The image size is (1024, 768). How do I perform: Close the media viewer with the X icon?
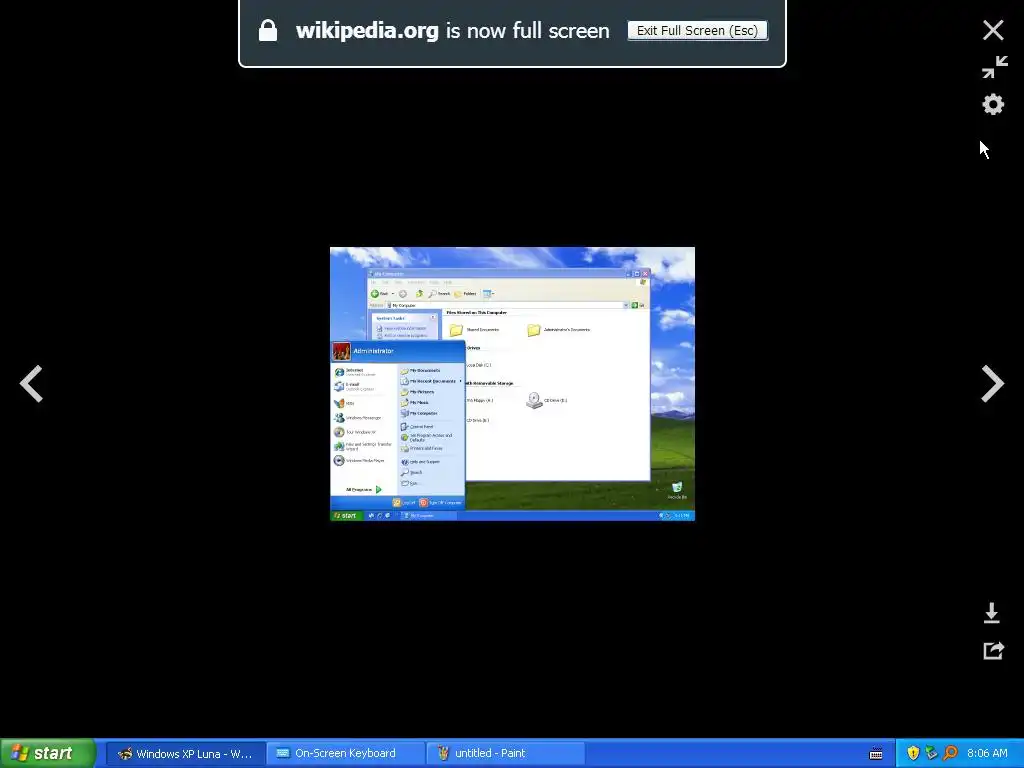tap(993, 30)
